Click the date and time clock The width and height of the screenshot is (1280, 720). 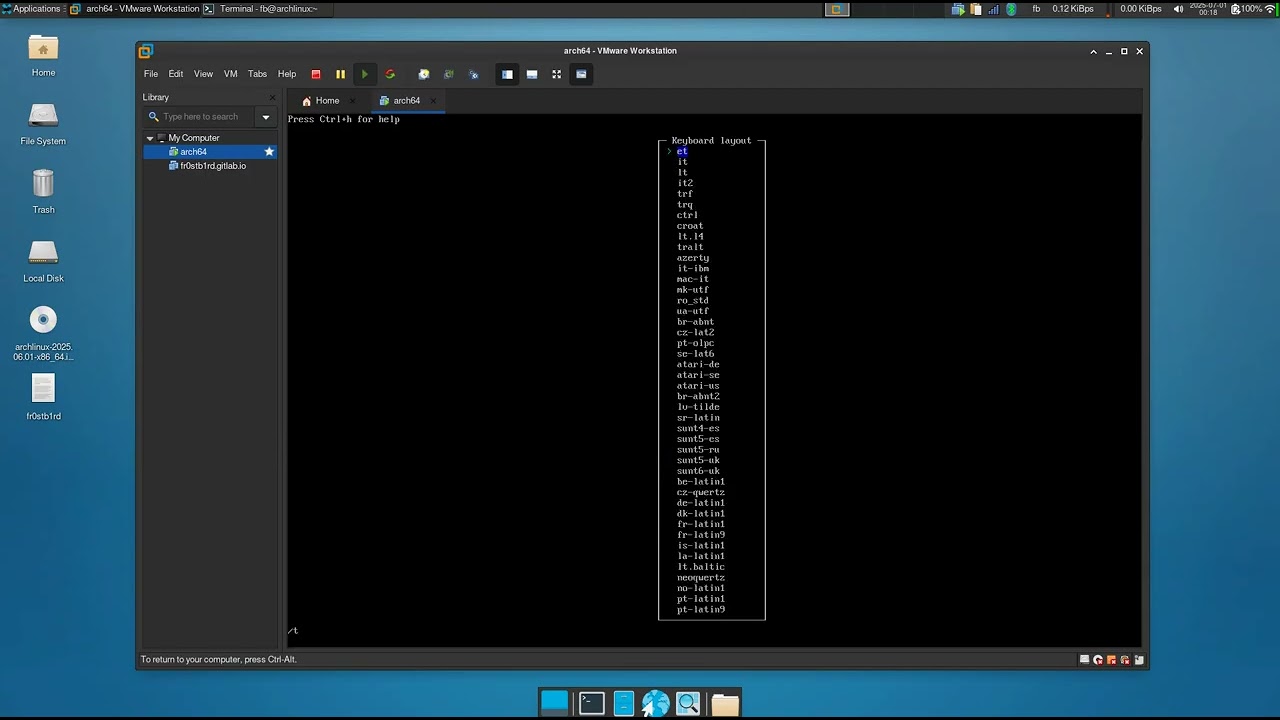[1208, 9]
